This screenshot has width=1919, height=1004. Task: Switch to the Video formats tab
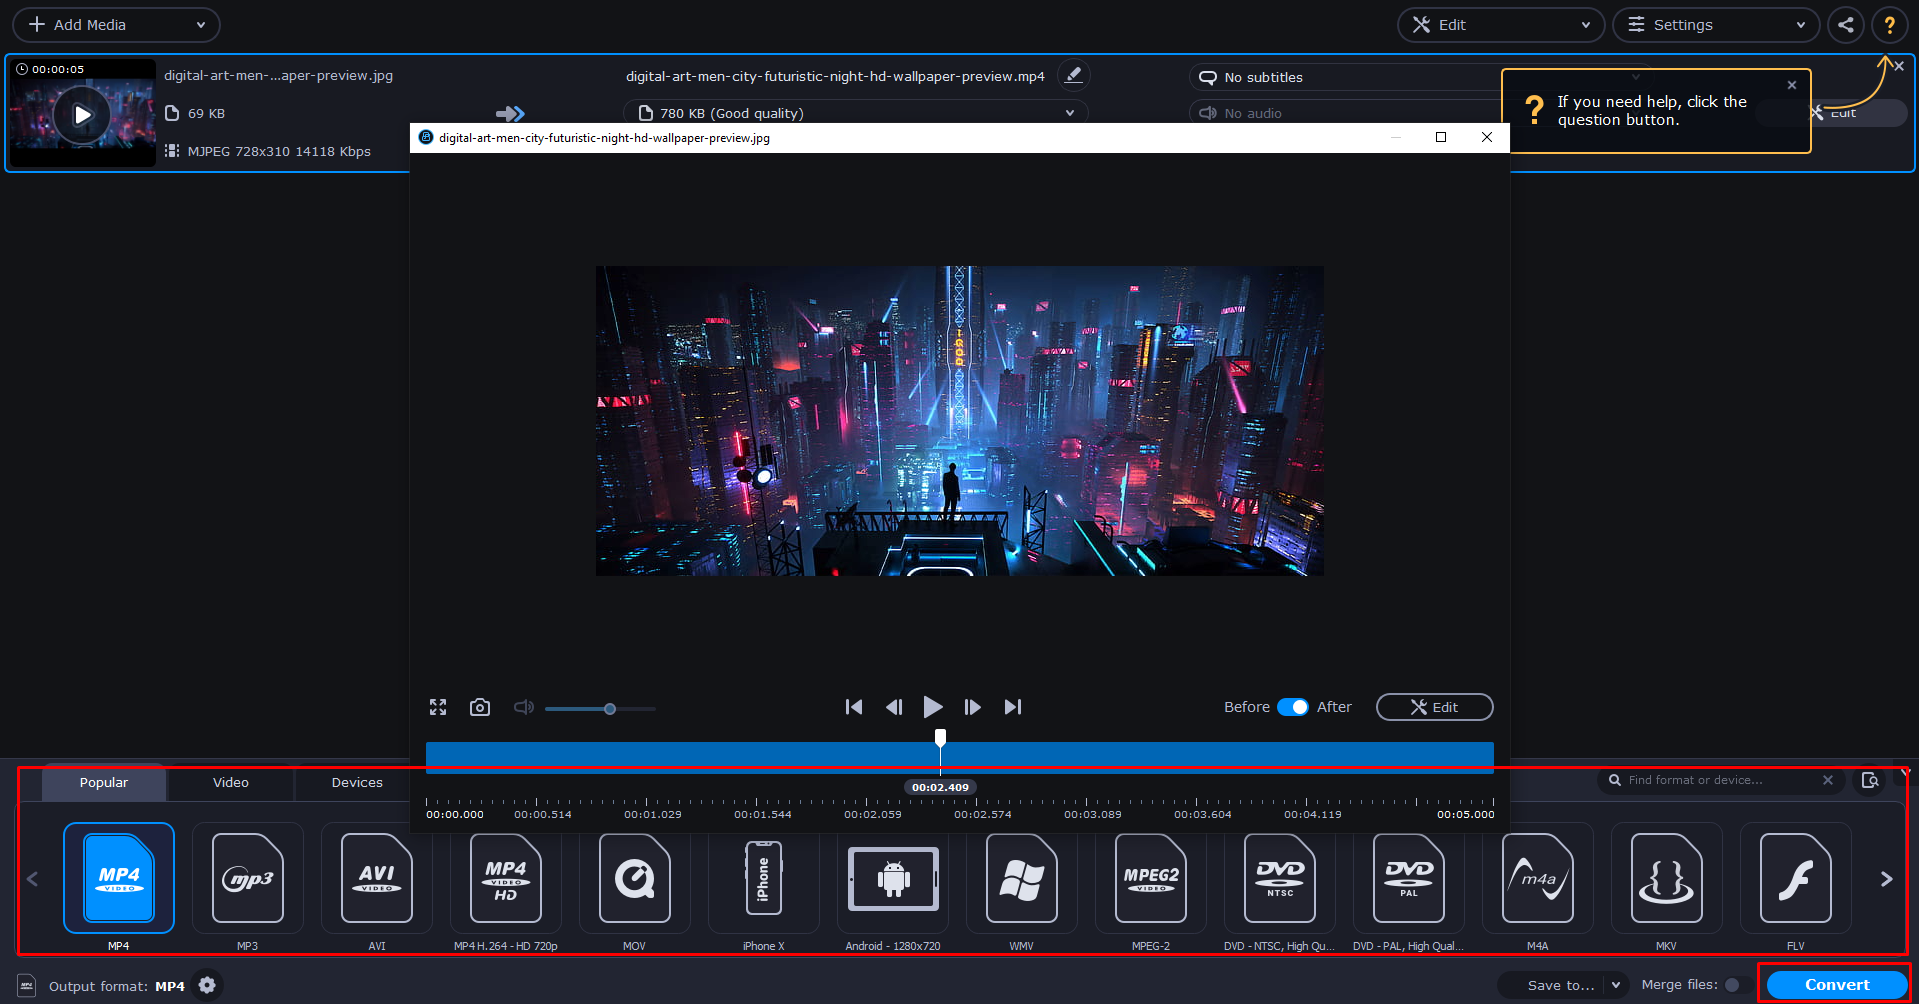pyautogui.click(x=231, y=783)
